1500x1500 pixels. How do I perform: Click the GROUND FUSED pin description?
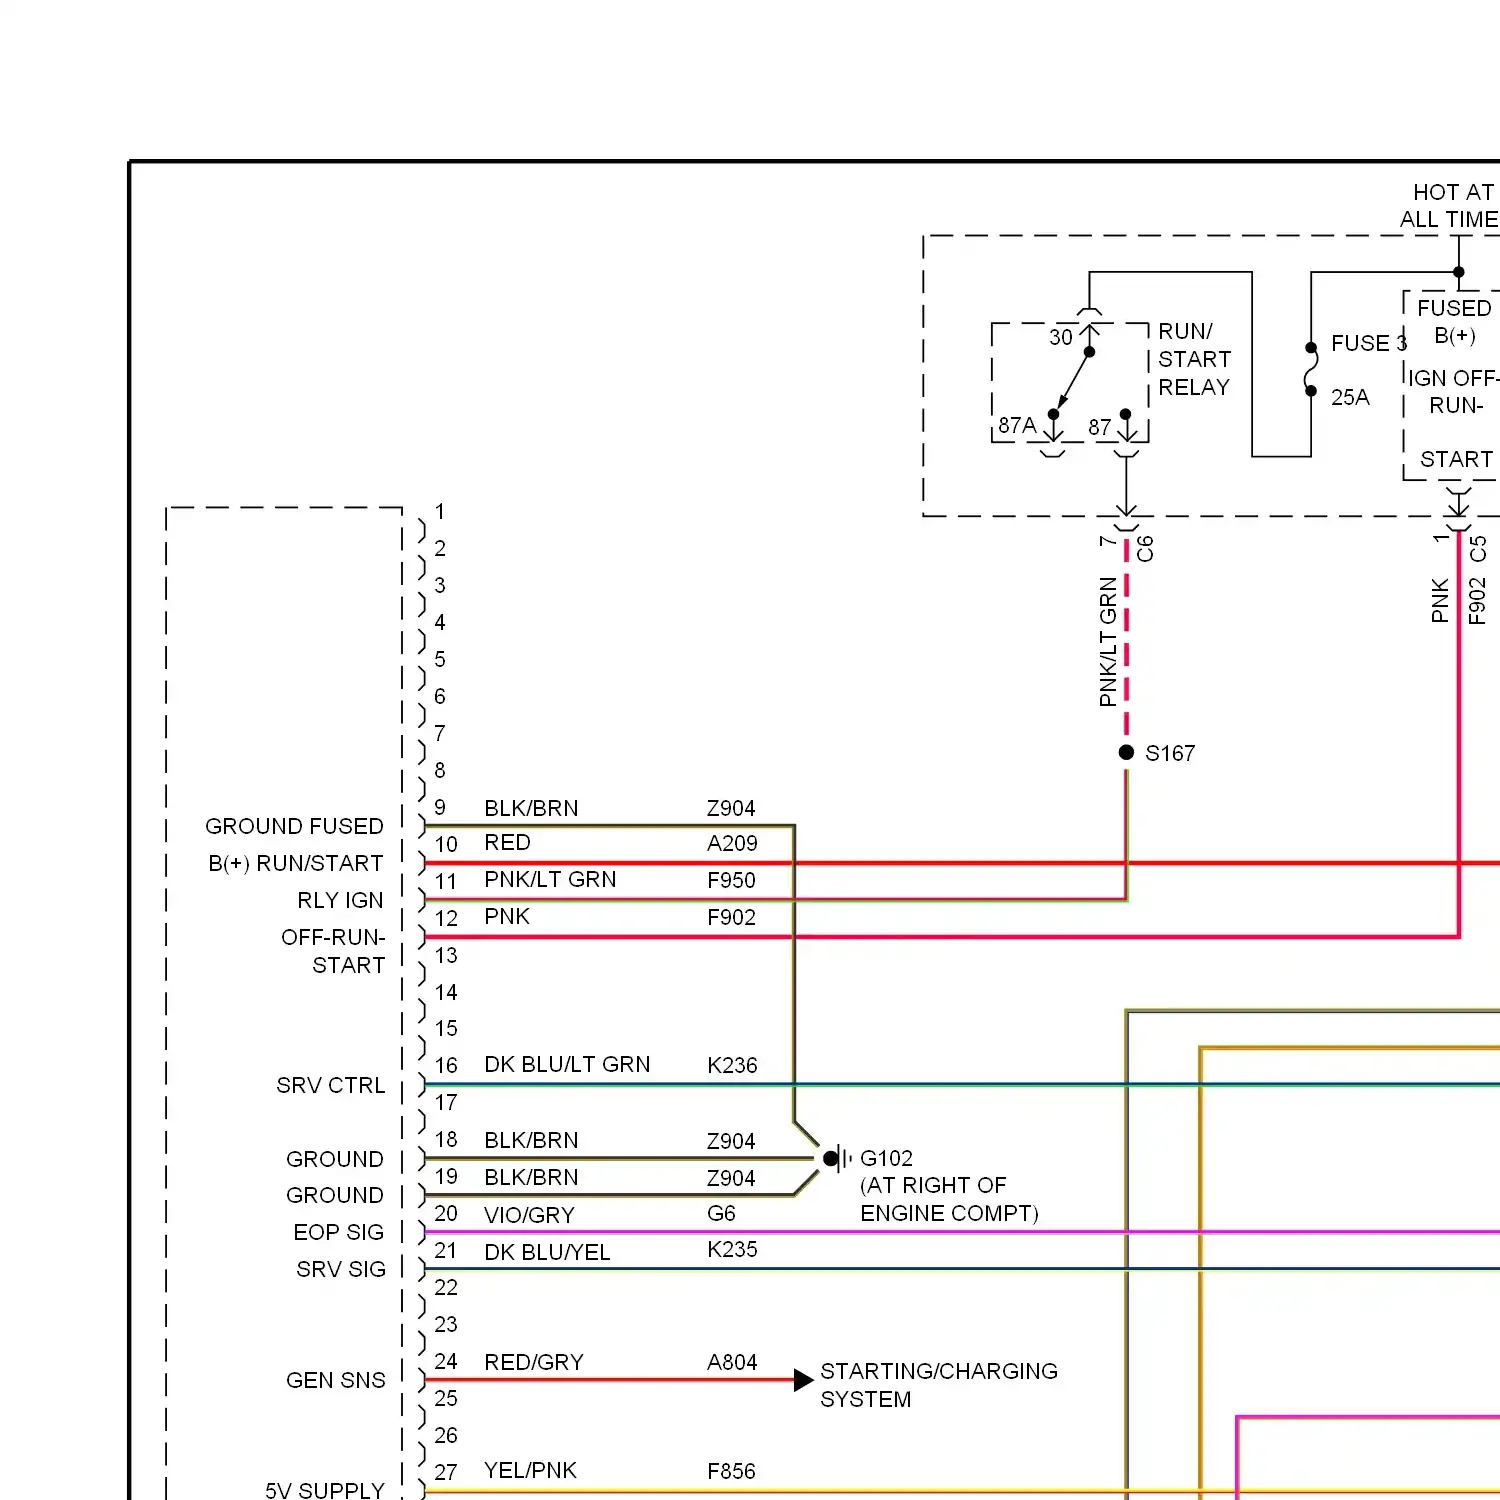(294, 826)
